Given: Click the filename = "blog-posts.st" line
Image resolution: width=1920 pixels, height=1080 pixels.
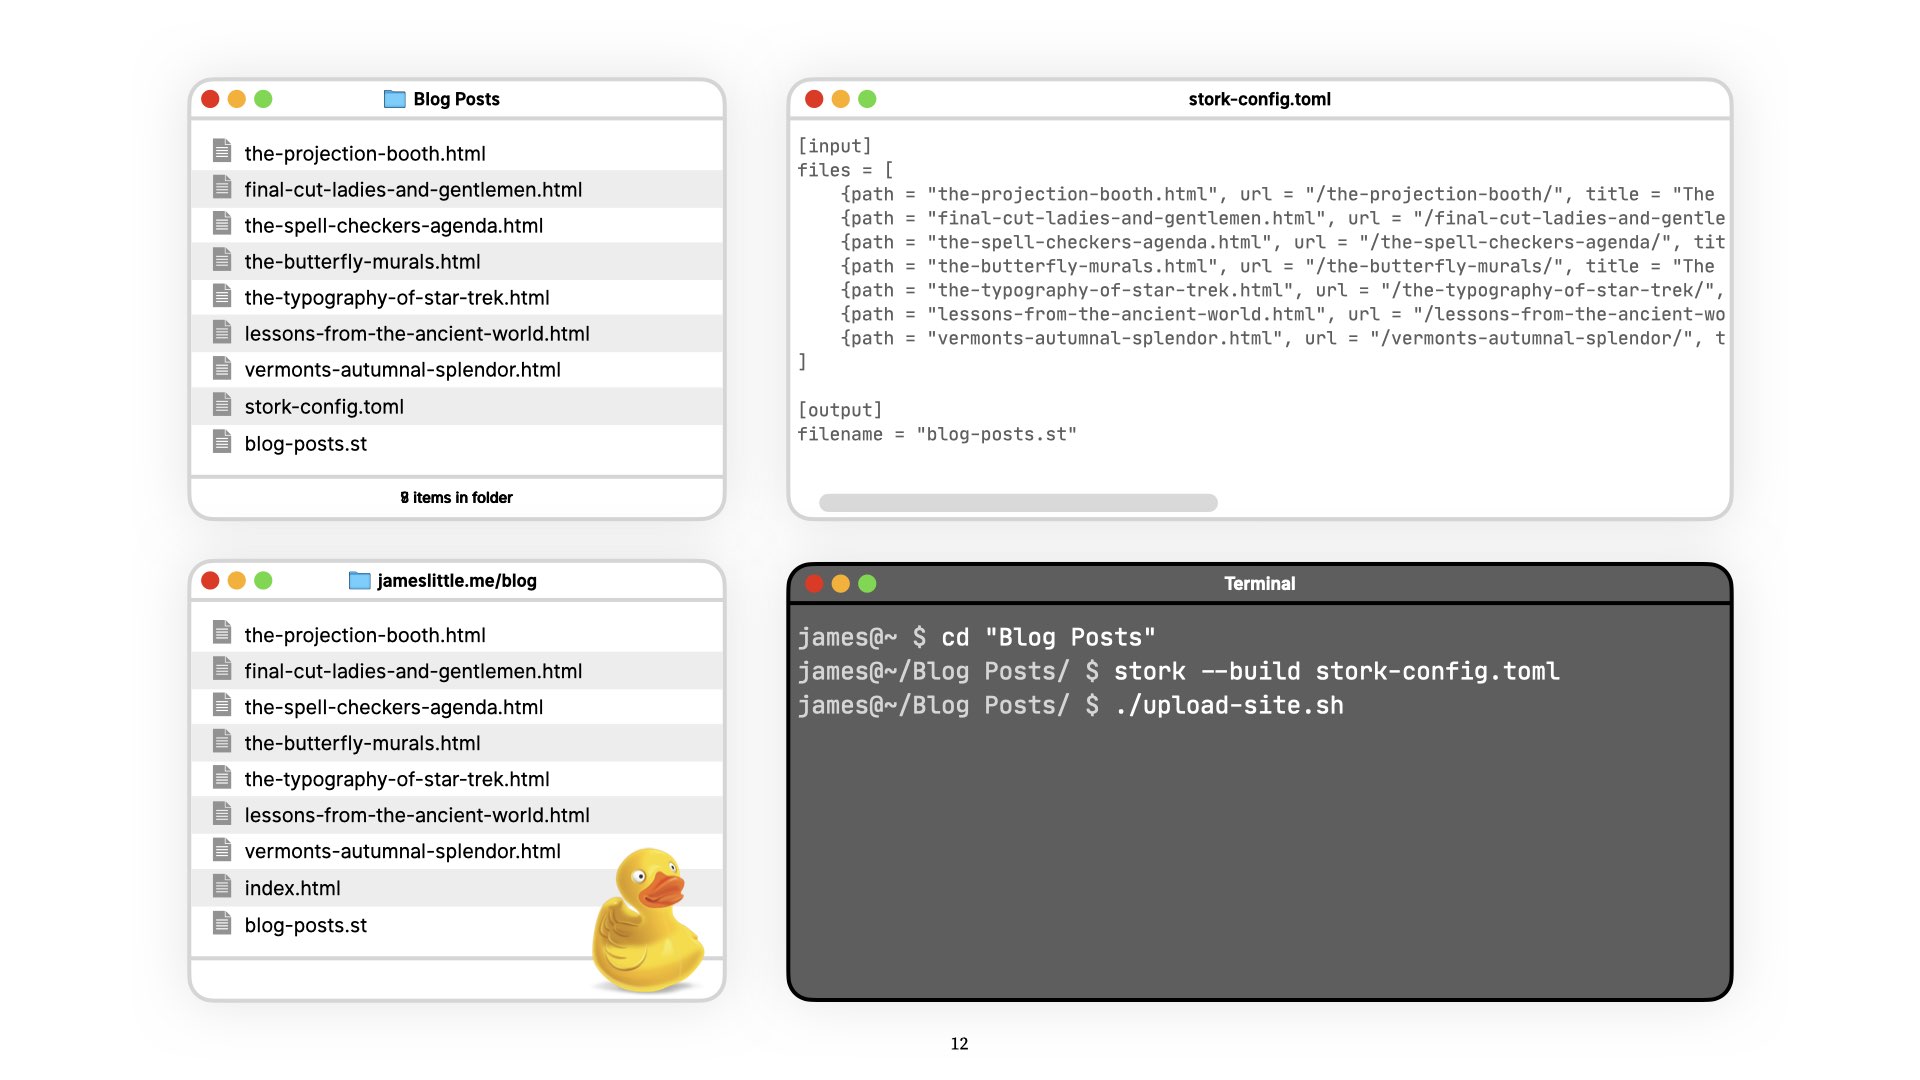Looking at the screenshot, I should pyautogui.click(x=937, y=434).
